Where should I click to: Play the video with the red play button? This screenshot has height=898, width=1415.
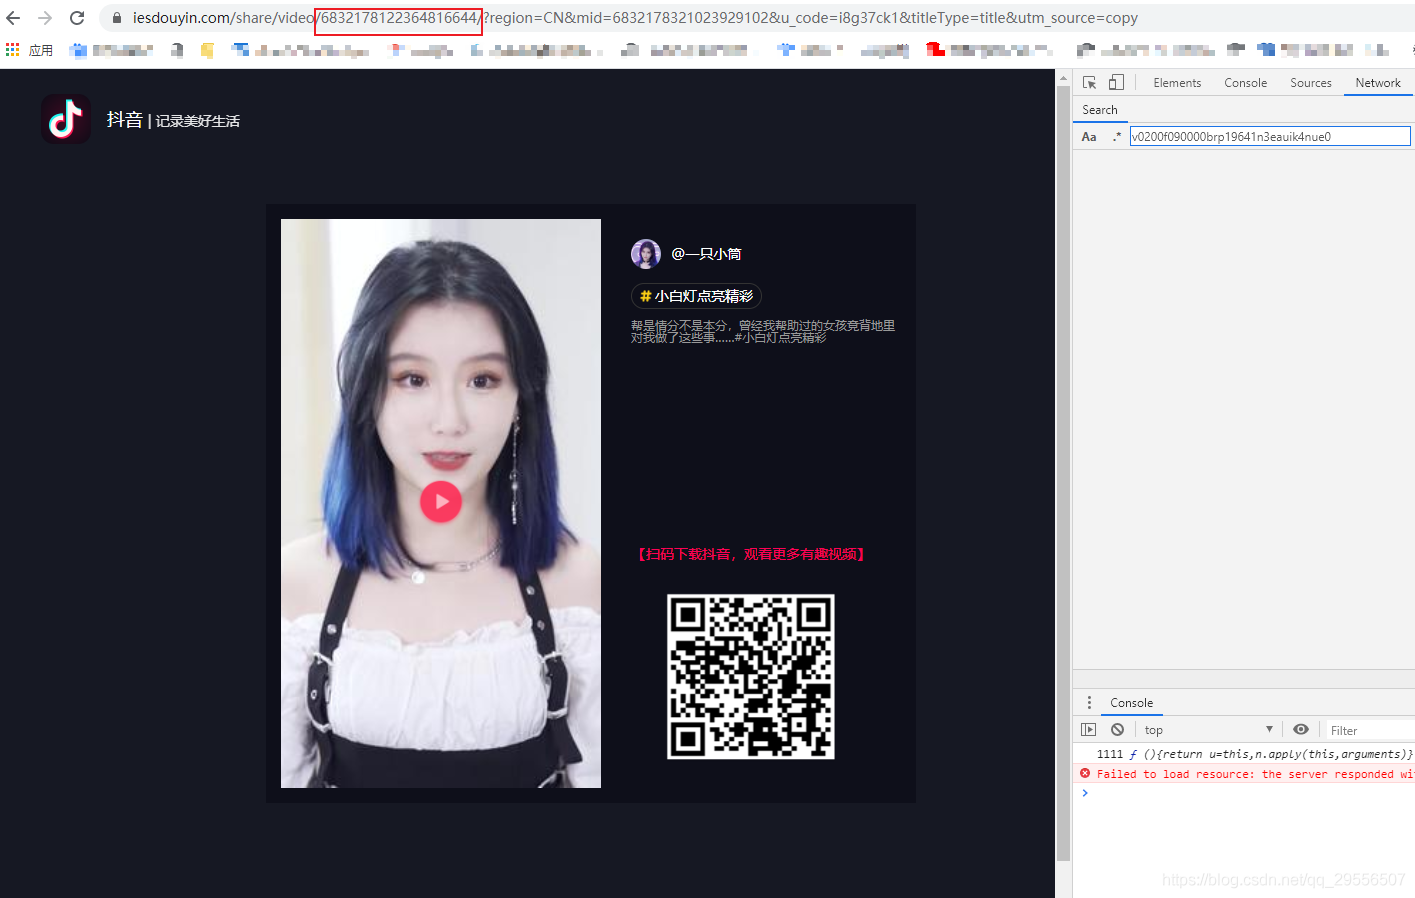[441, 502]
